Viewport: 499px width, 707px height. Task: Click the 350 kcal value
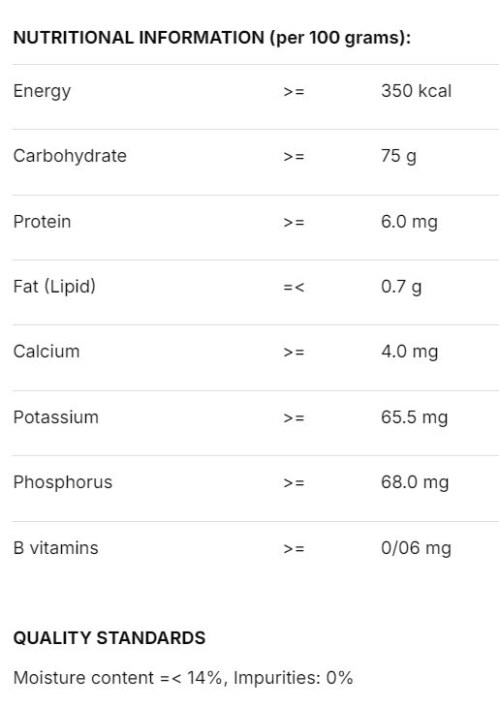click(x=416, y=91)
